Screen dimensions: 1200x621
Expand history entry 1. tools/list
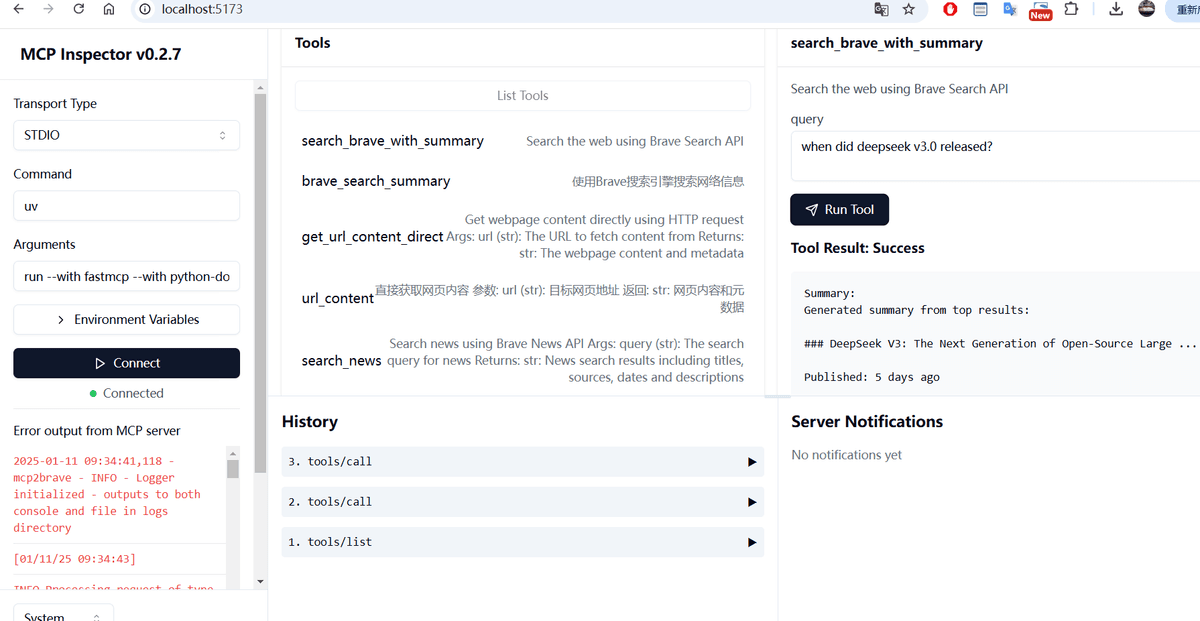(522, 542)
